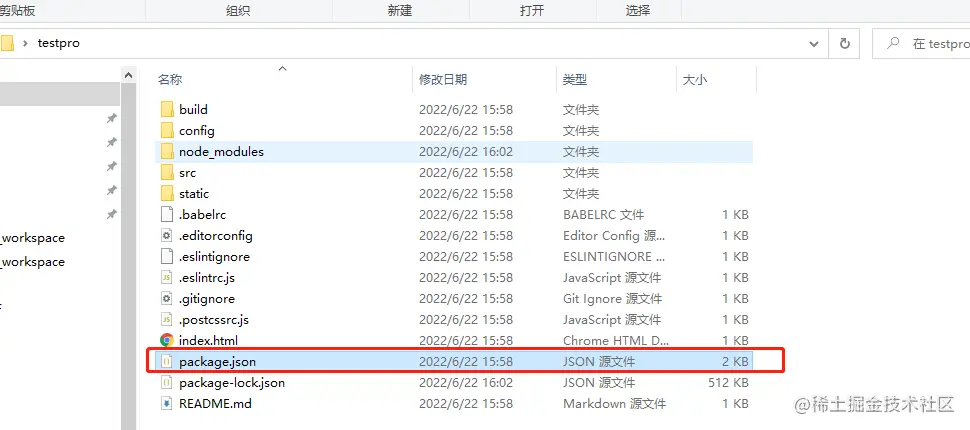The height and width of the screenshot is (430, 970).
Task: Click the Git Ignore 源文件 type cell
Action: click(x=612, y=299)
